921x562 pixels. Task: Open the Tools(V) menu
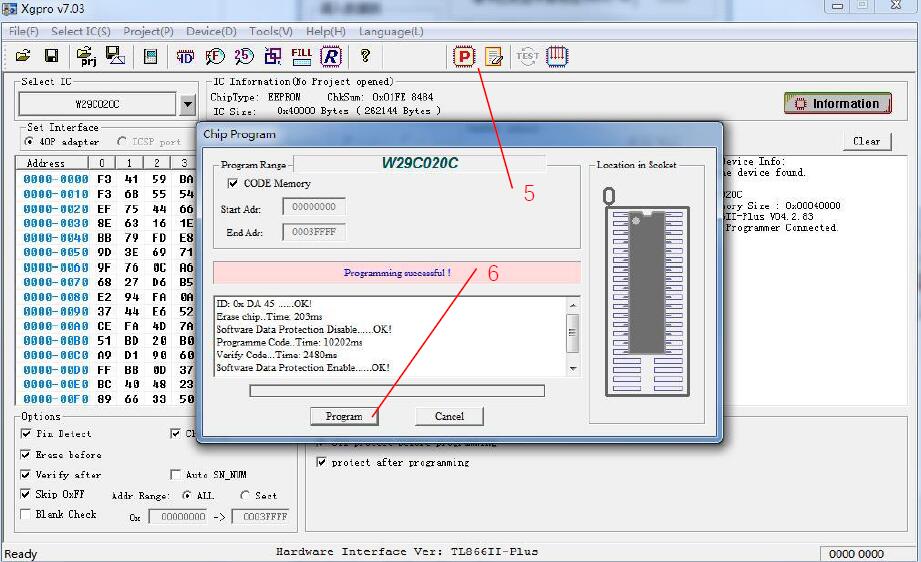coord(270,31)
